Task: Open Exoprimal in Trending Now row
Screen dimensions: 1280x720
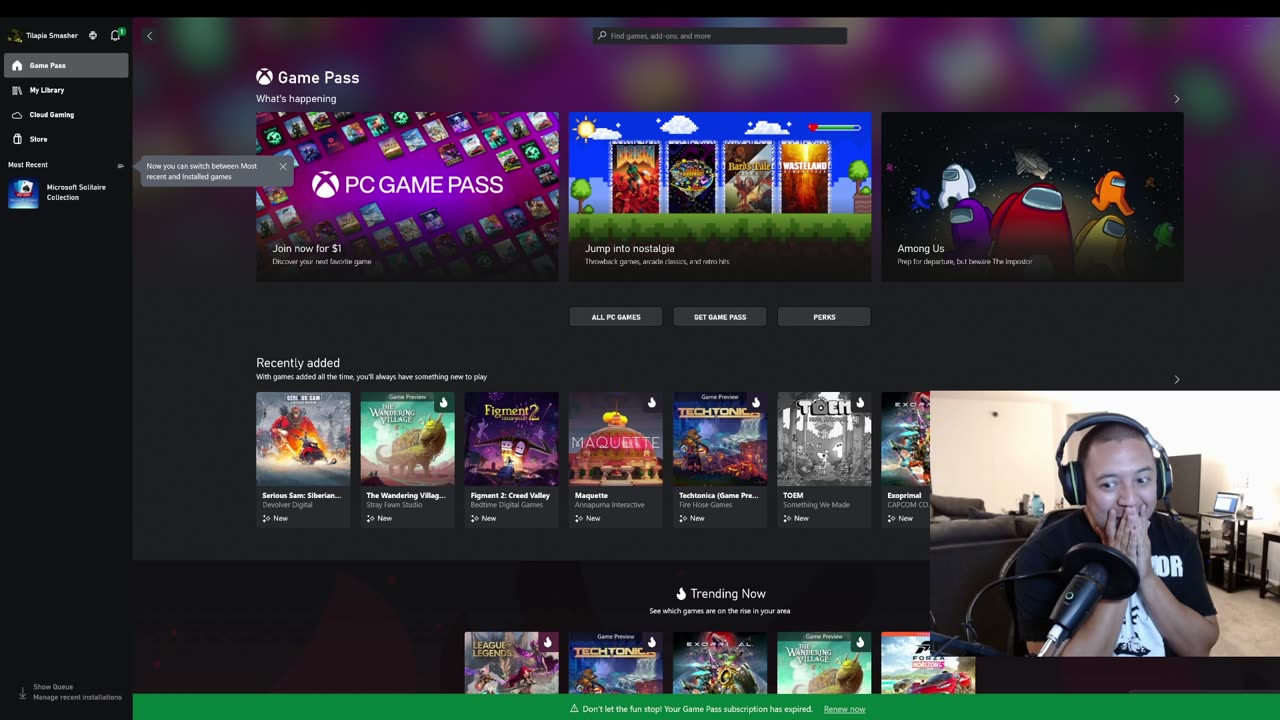Action: (x=720, y=662)
